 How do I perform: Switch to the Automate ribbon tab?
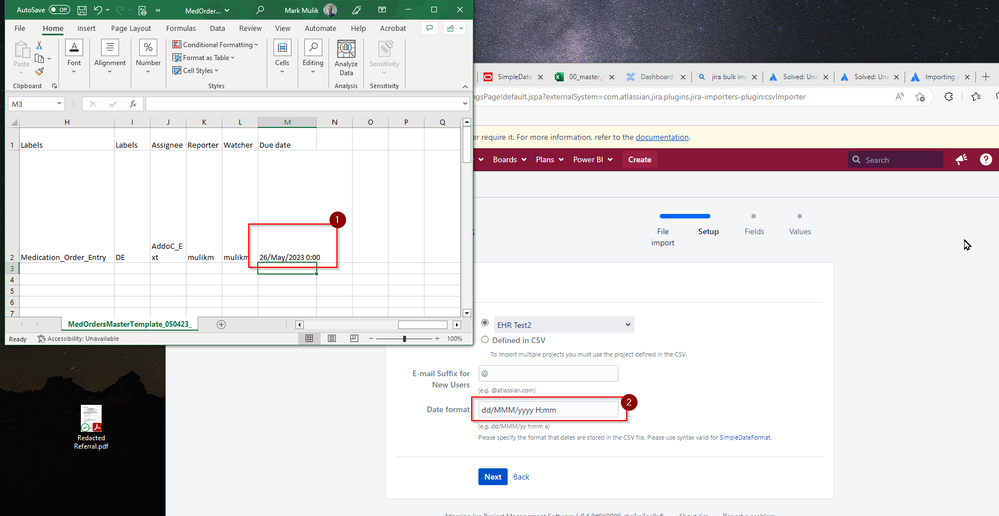click(320, 29)
